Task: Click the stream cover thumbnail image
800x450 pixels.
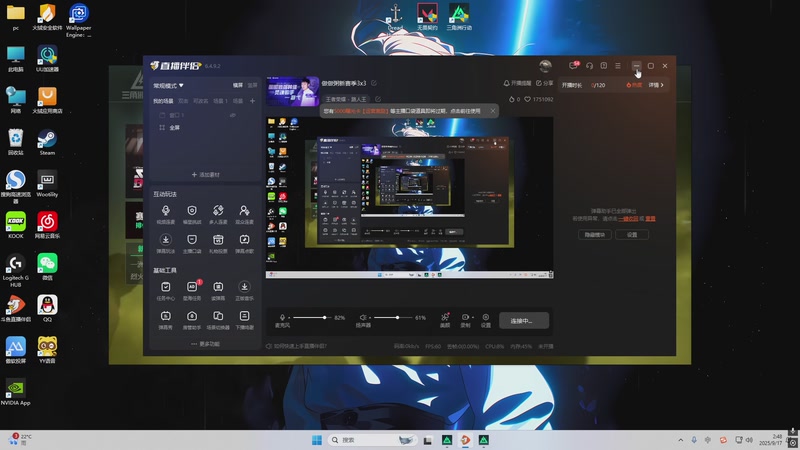Action: tap(293, 91)
